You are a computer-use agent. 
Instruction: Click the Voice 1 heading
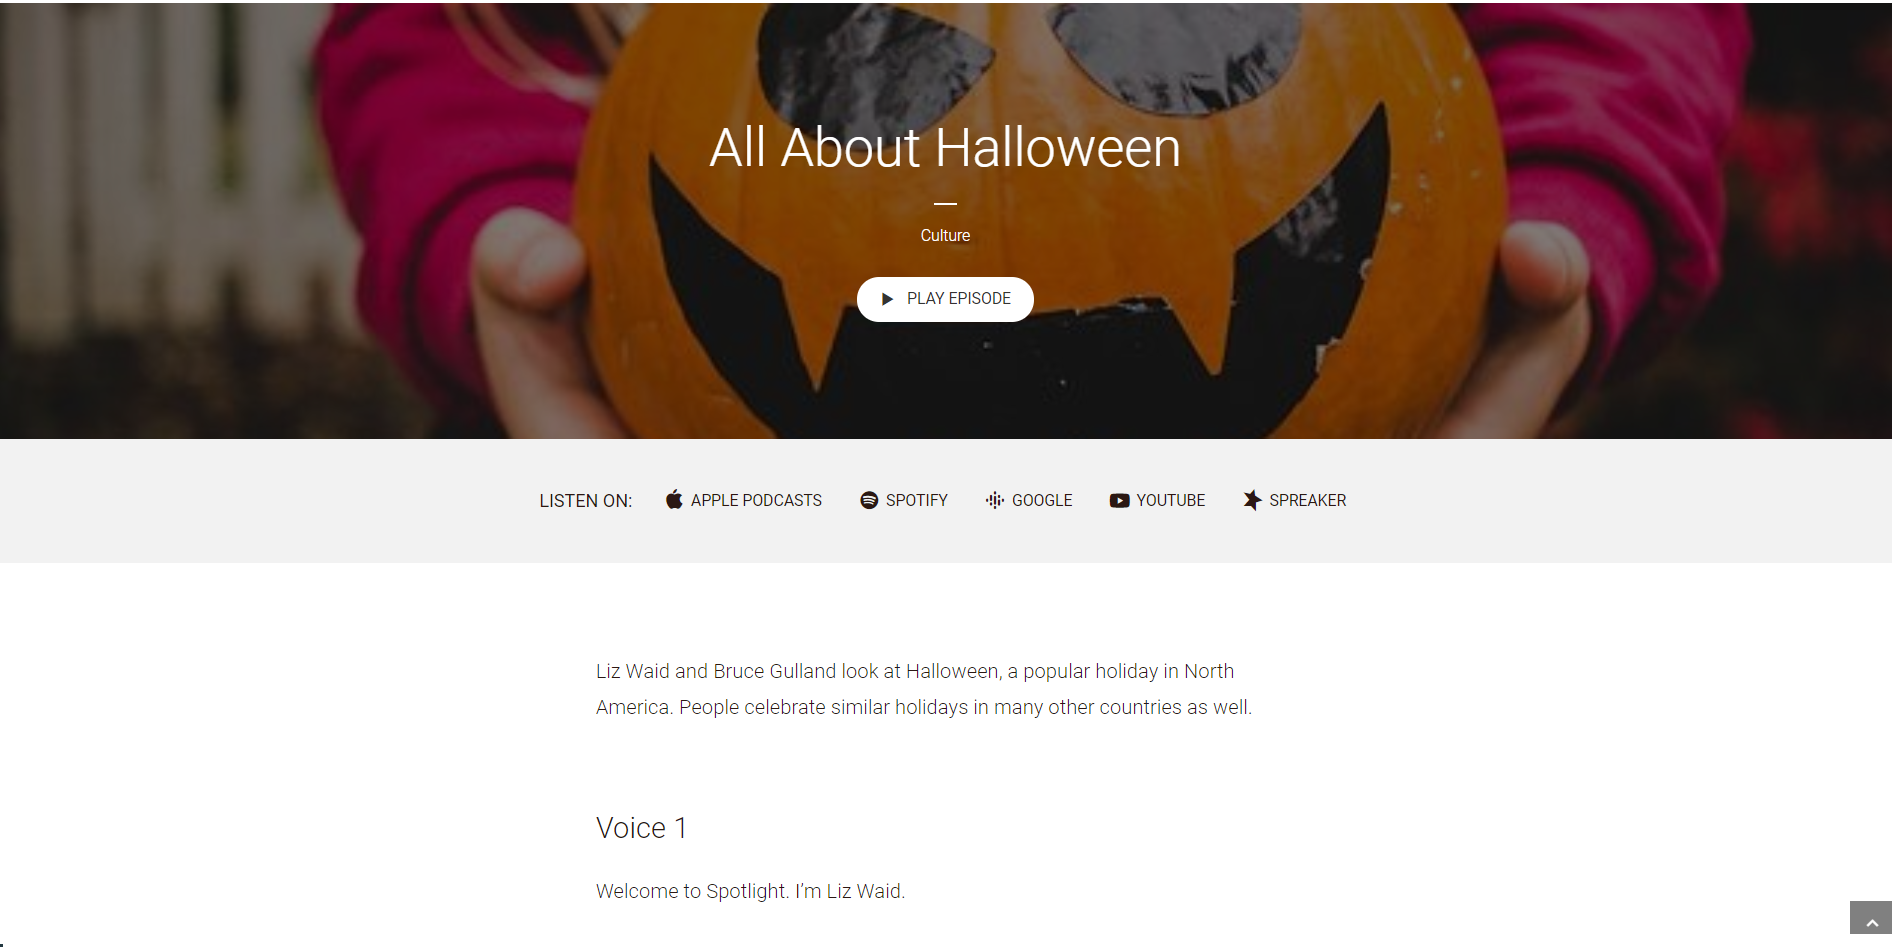[641, 828]
